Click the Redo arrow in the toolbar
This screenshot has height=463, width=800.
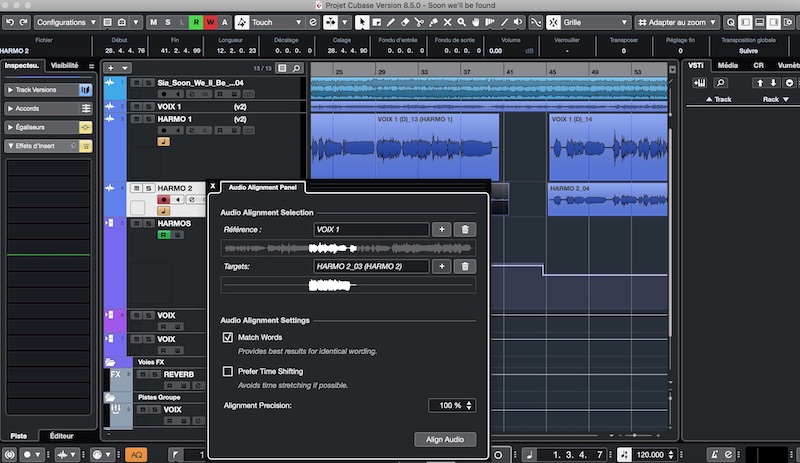click(23, 22)
